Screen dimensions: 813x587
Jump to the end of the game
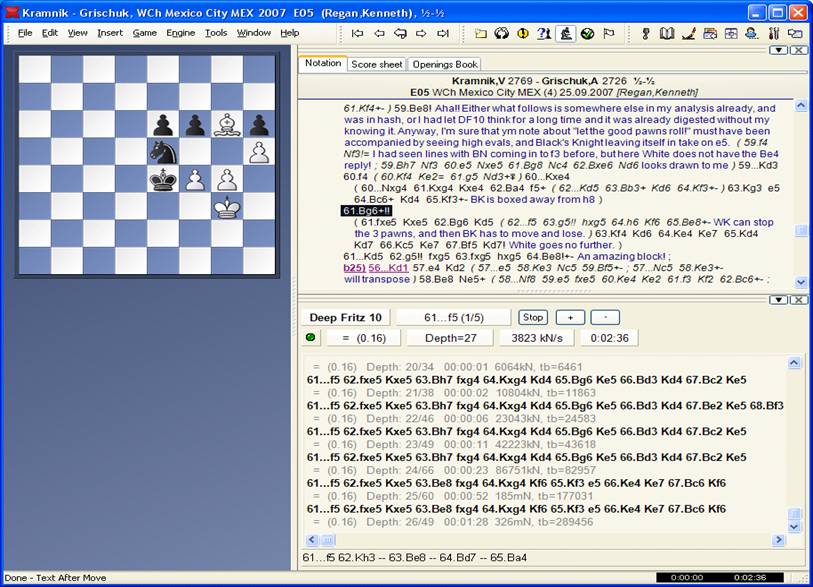(x=443, y=33)
